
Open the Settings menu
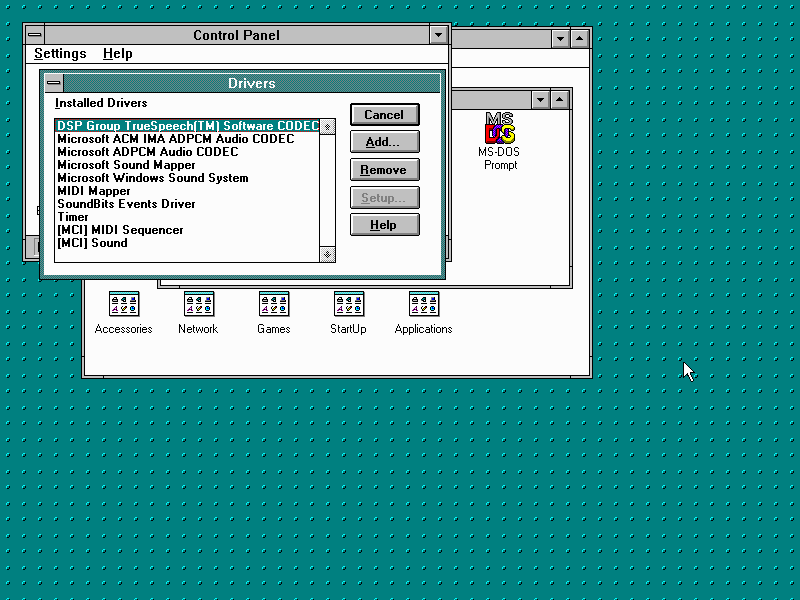click(x=60, y=54)
